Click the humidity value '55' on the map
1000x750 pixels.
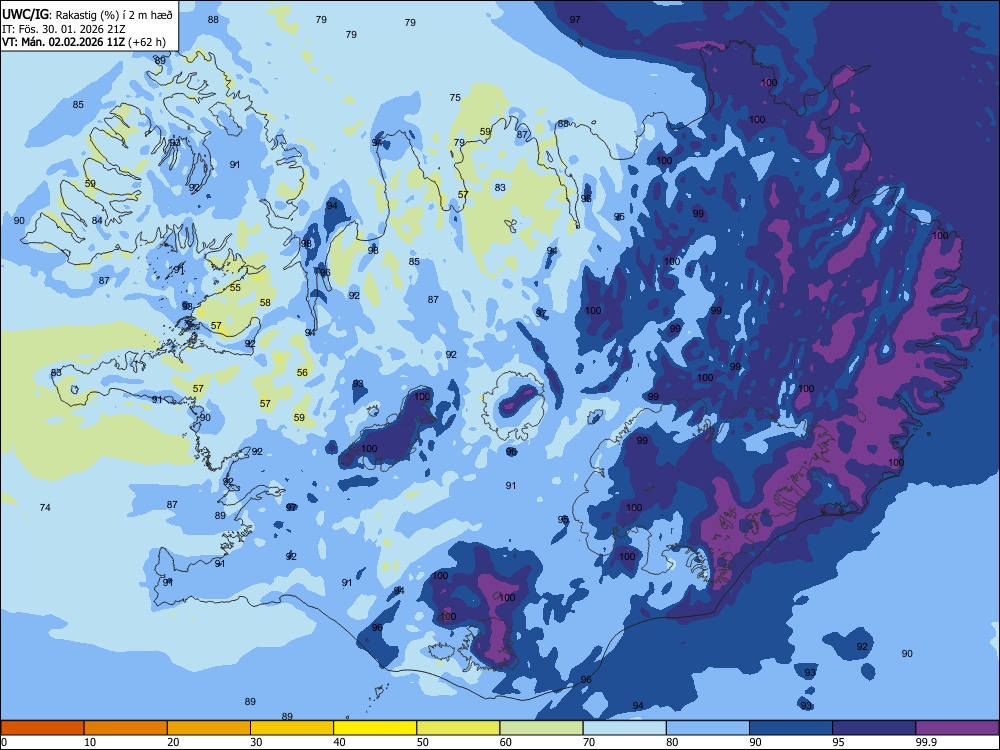(x=235, y=288)
